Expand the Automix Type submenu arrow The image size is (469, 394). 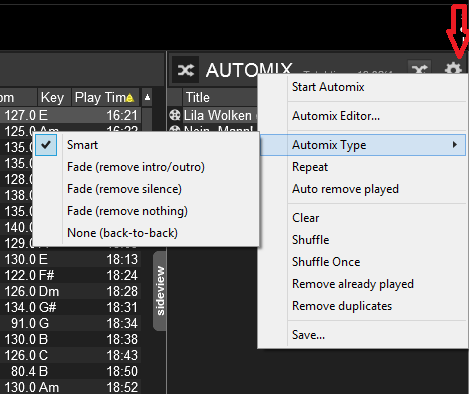click(455, 145)
